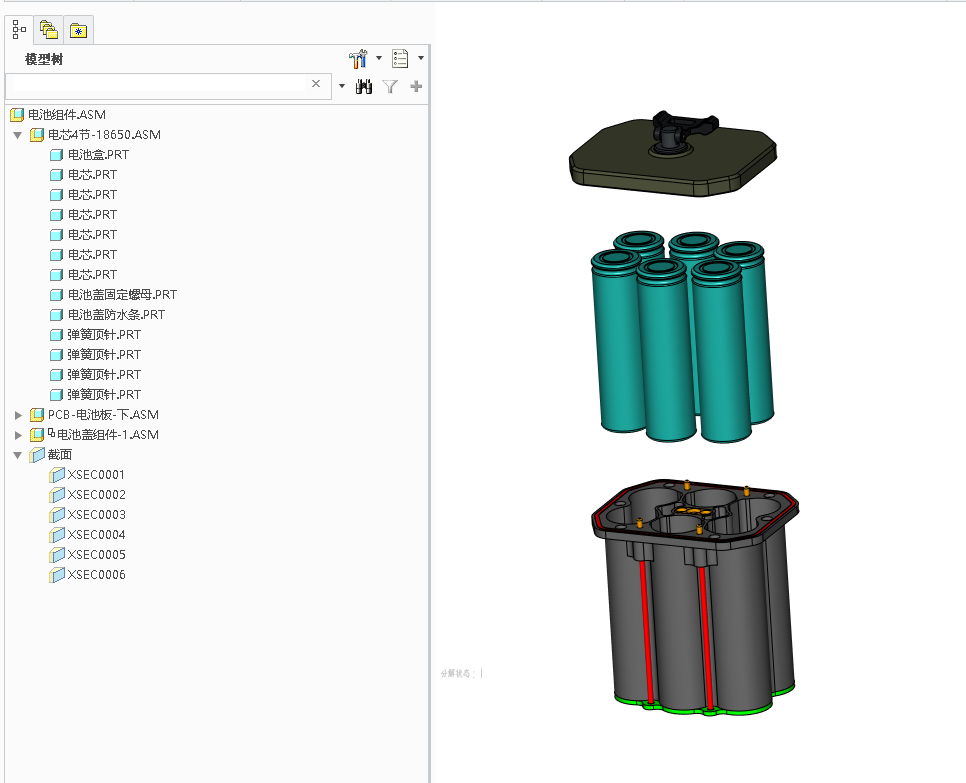Click the 分解状态 status label
The image size is (966, 783).
pos(458,673)
